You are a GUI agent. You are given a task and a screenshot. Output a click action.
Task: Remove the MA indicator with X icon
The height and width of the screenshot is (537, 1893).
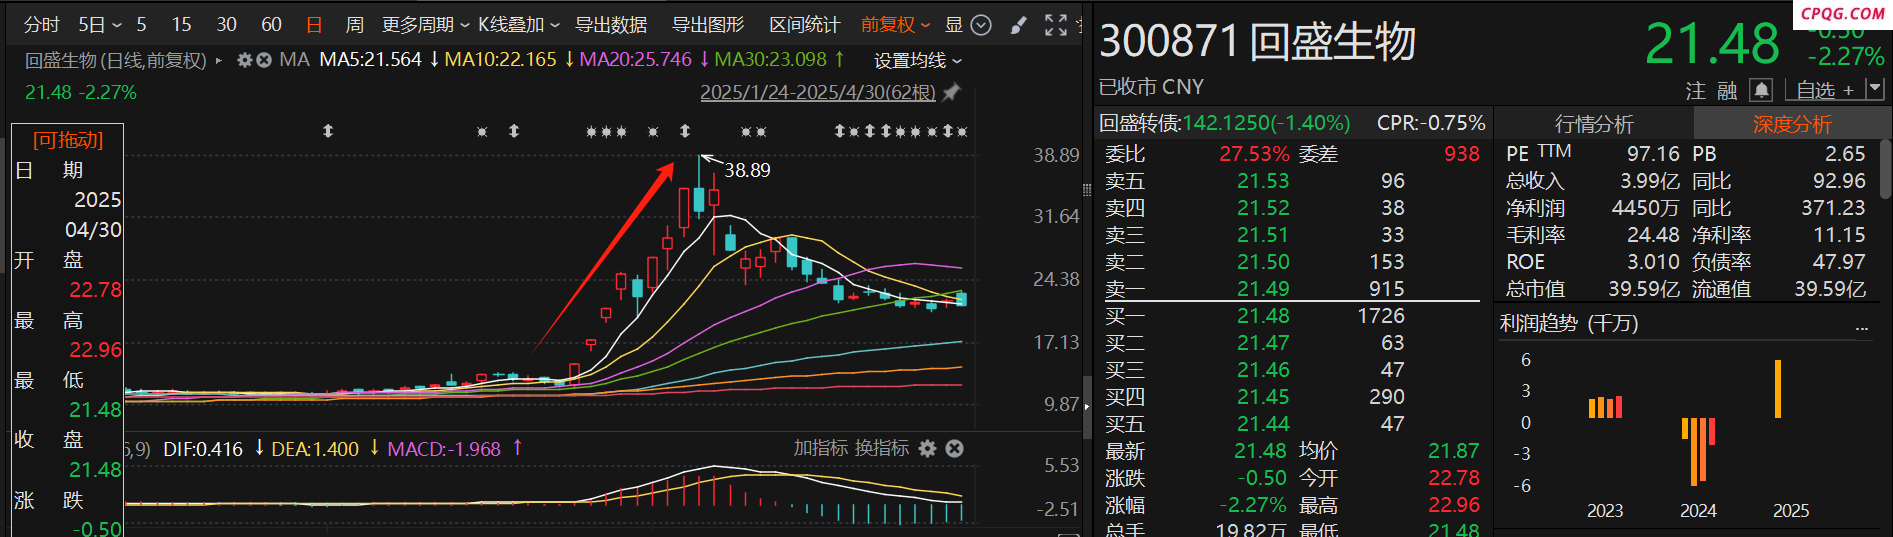click(x=264, y=60)
